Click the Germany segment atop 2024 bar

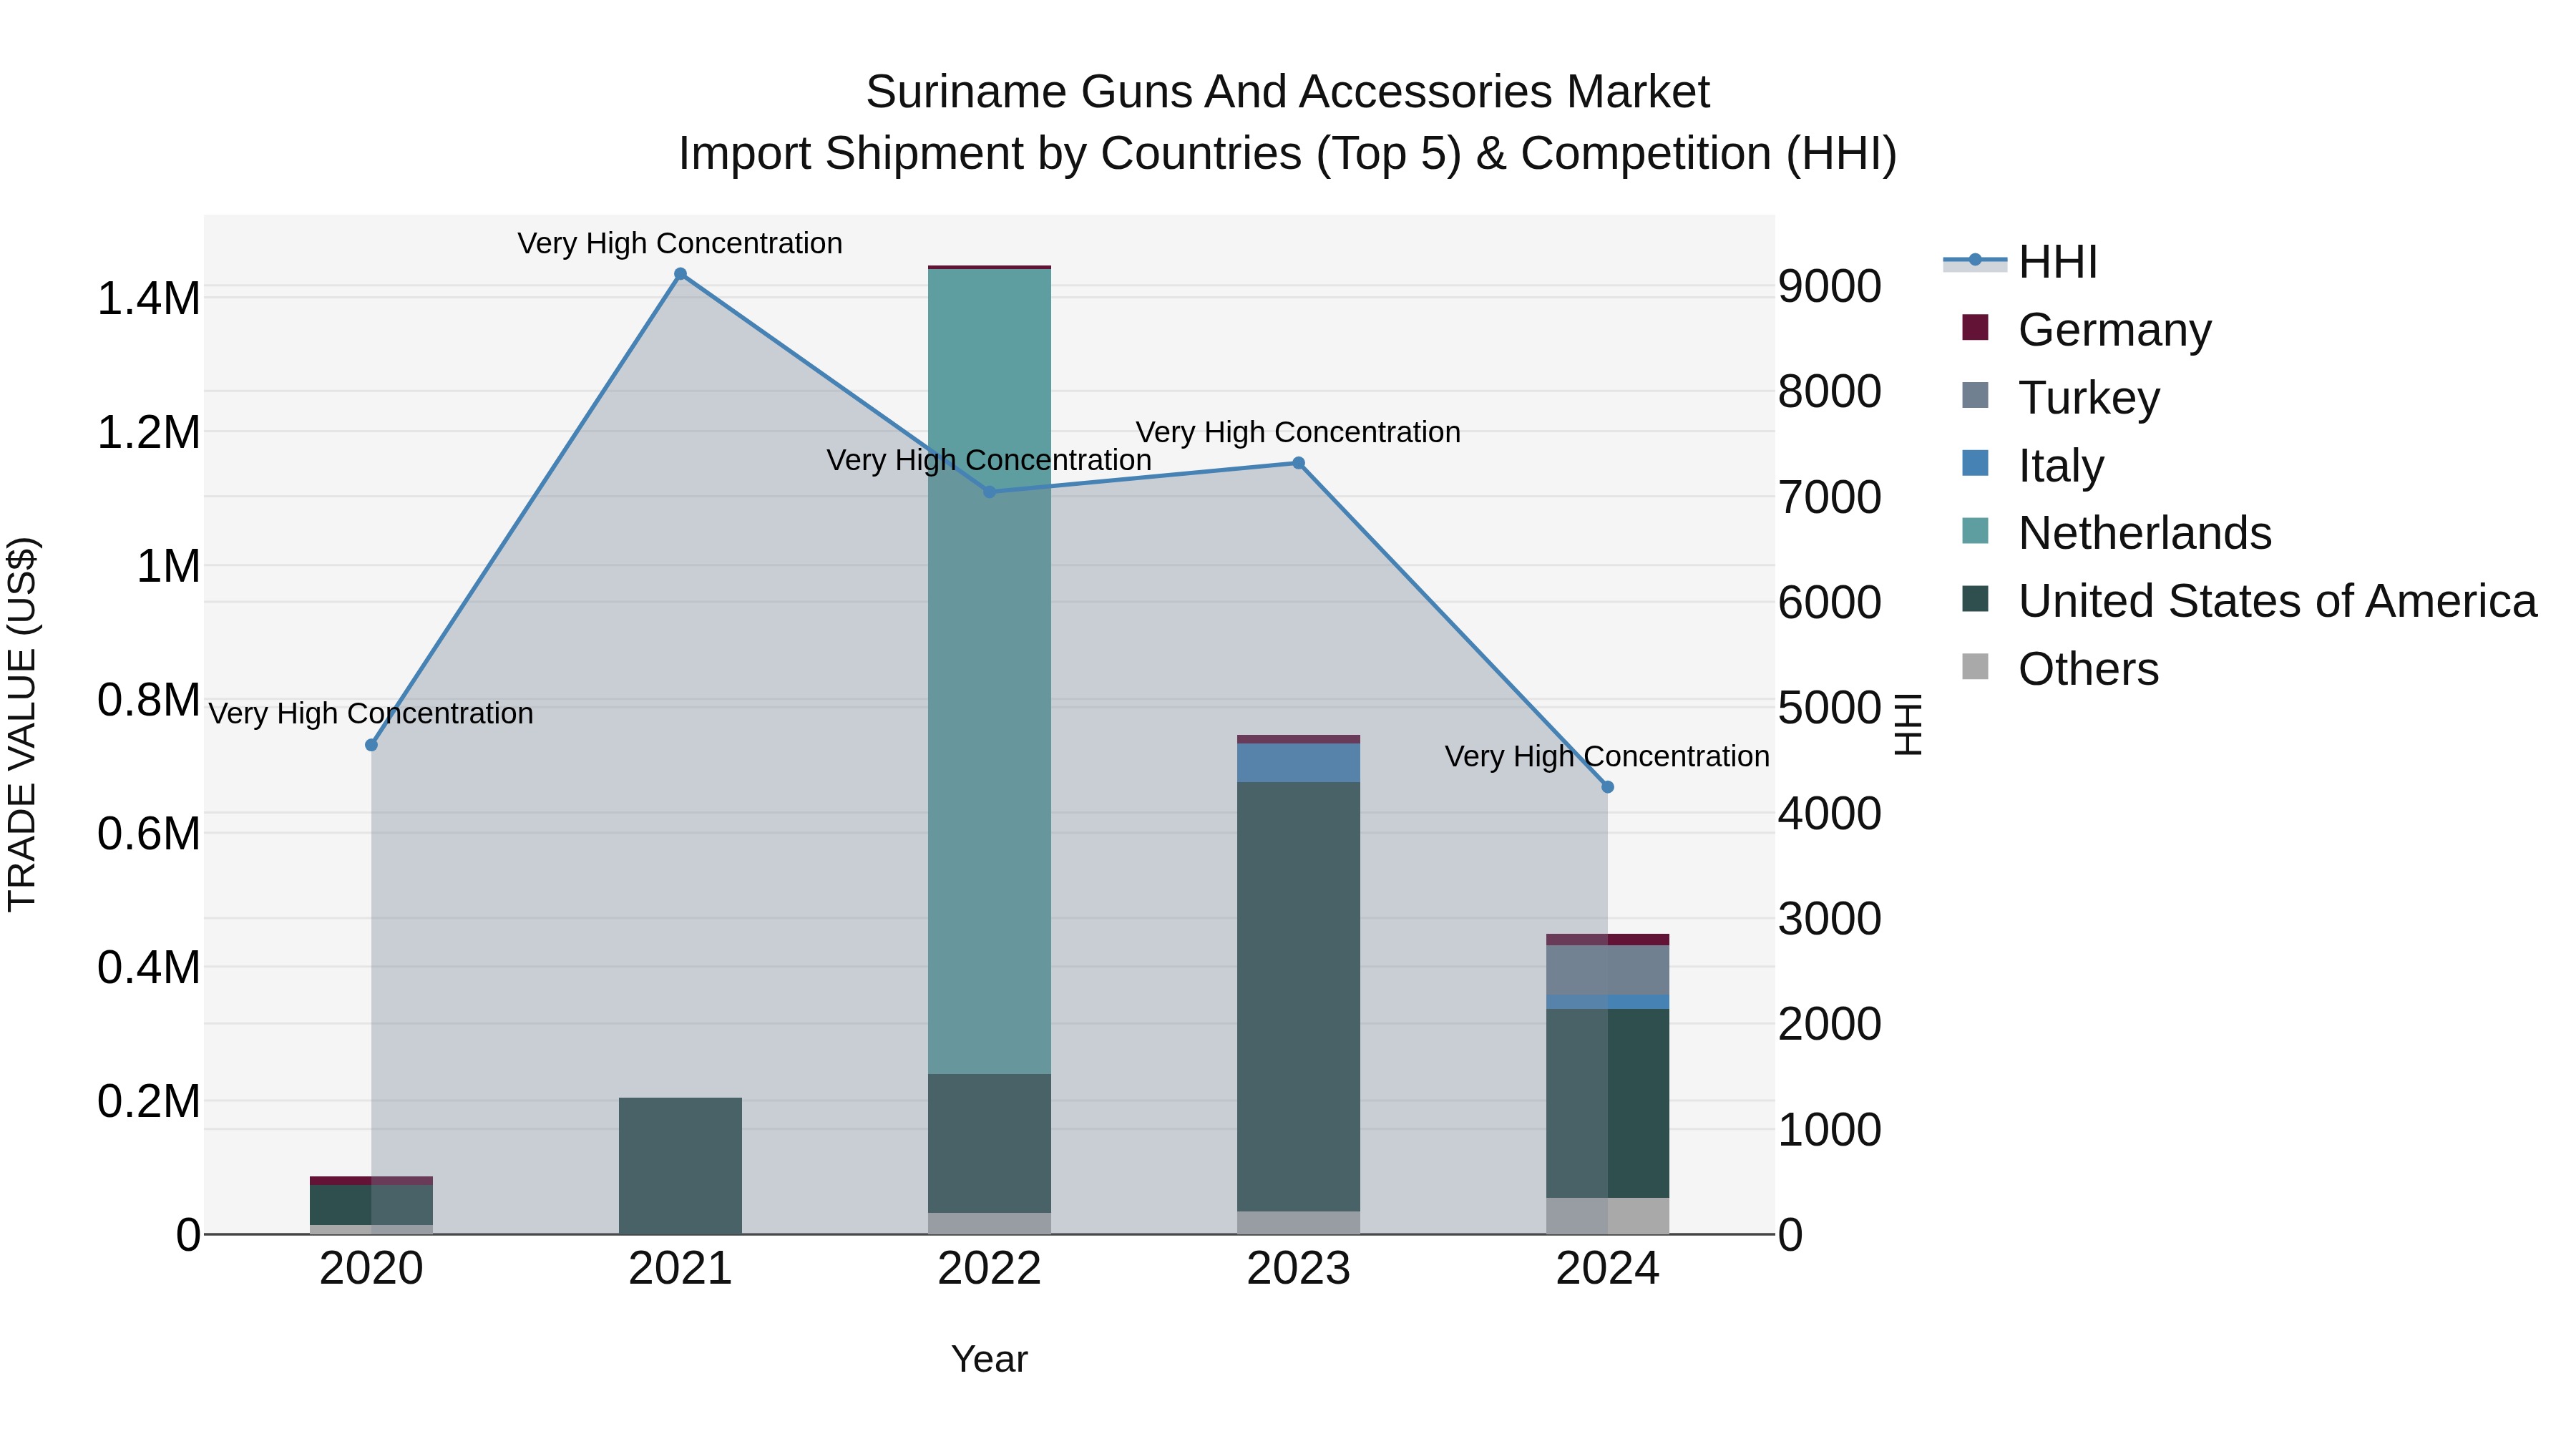(x=1607, y=939)
